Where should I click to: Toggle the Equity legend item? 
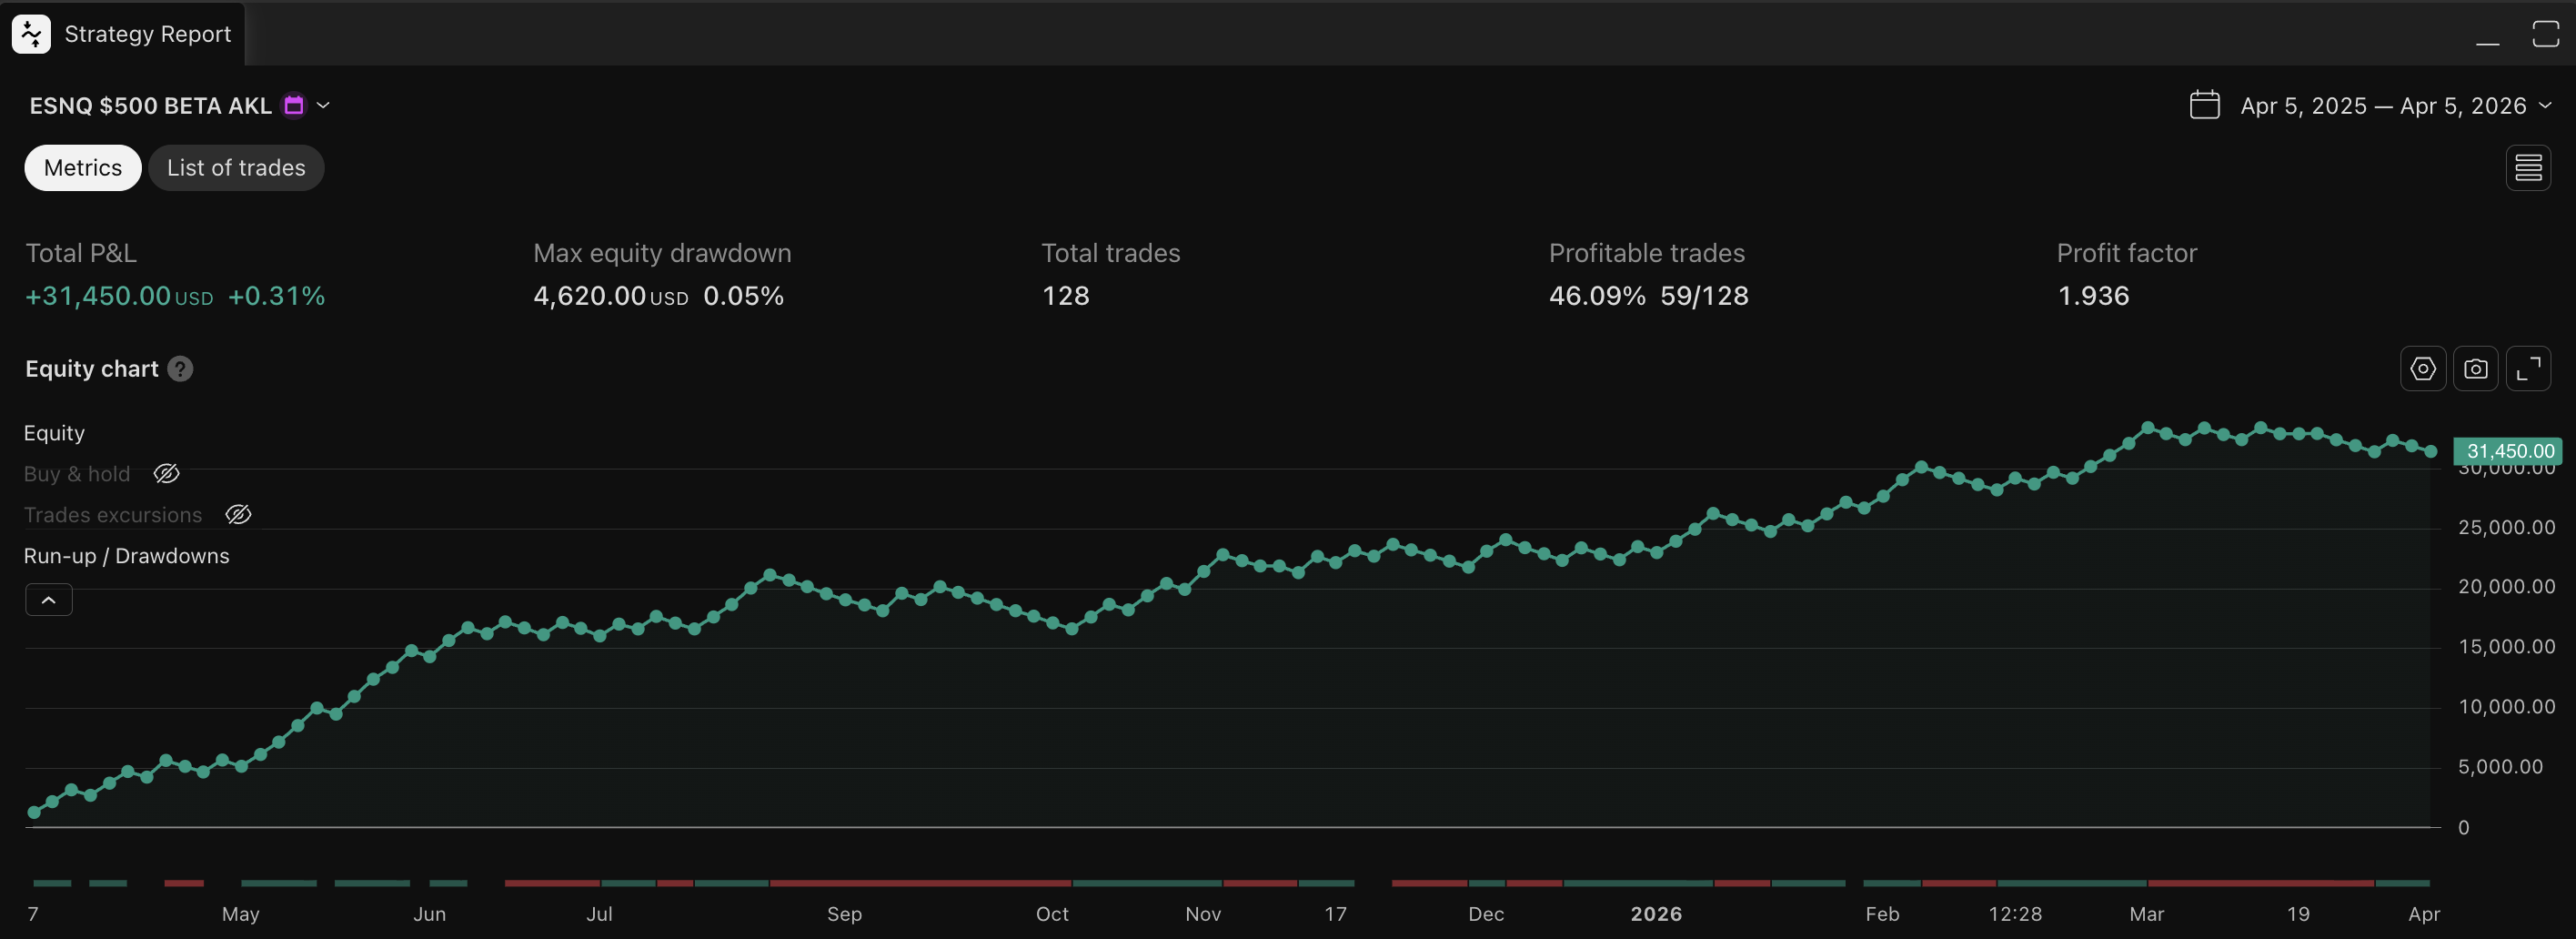tap(54, 433)
